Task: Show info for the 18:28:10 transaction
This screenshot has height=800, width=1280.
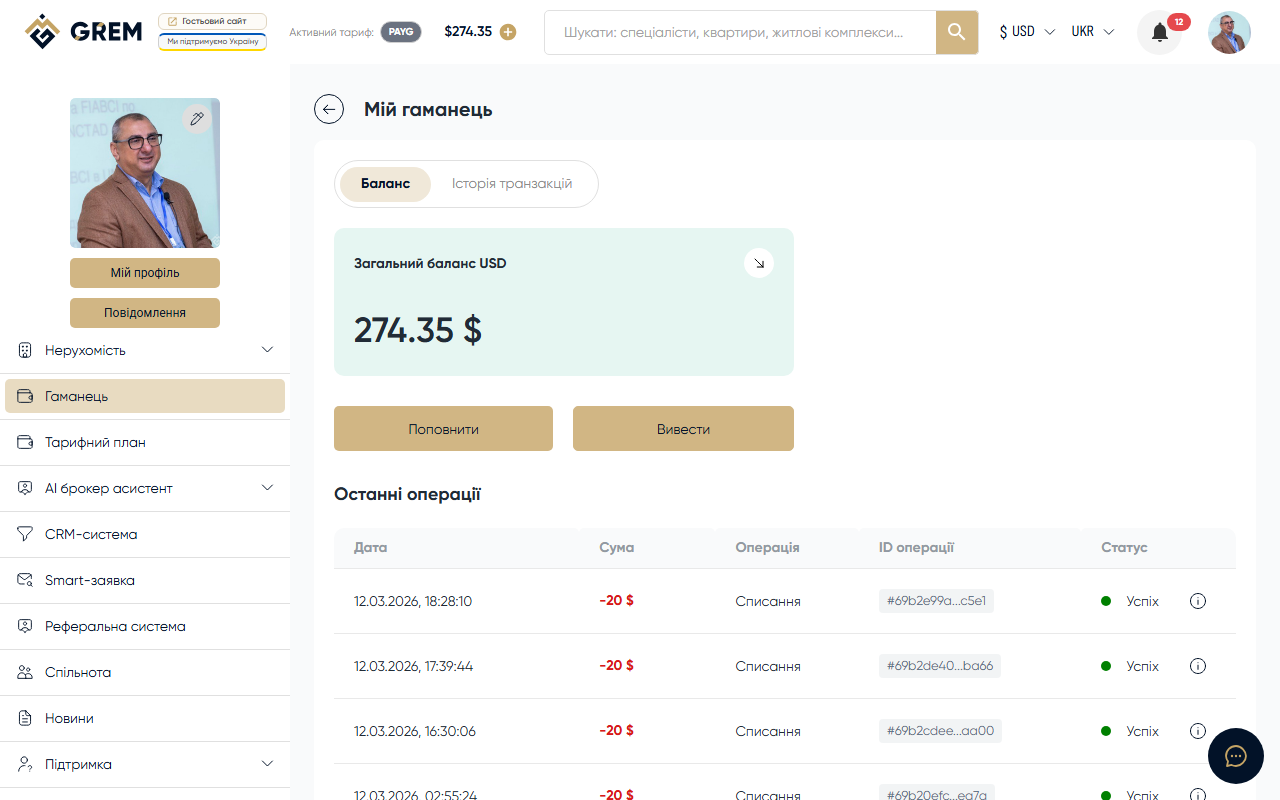Action: [1198, 601]
